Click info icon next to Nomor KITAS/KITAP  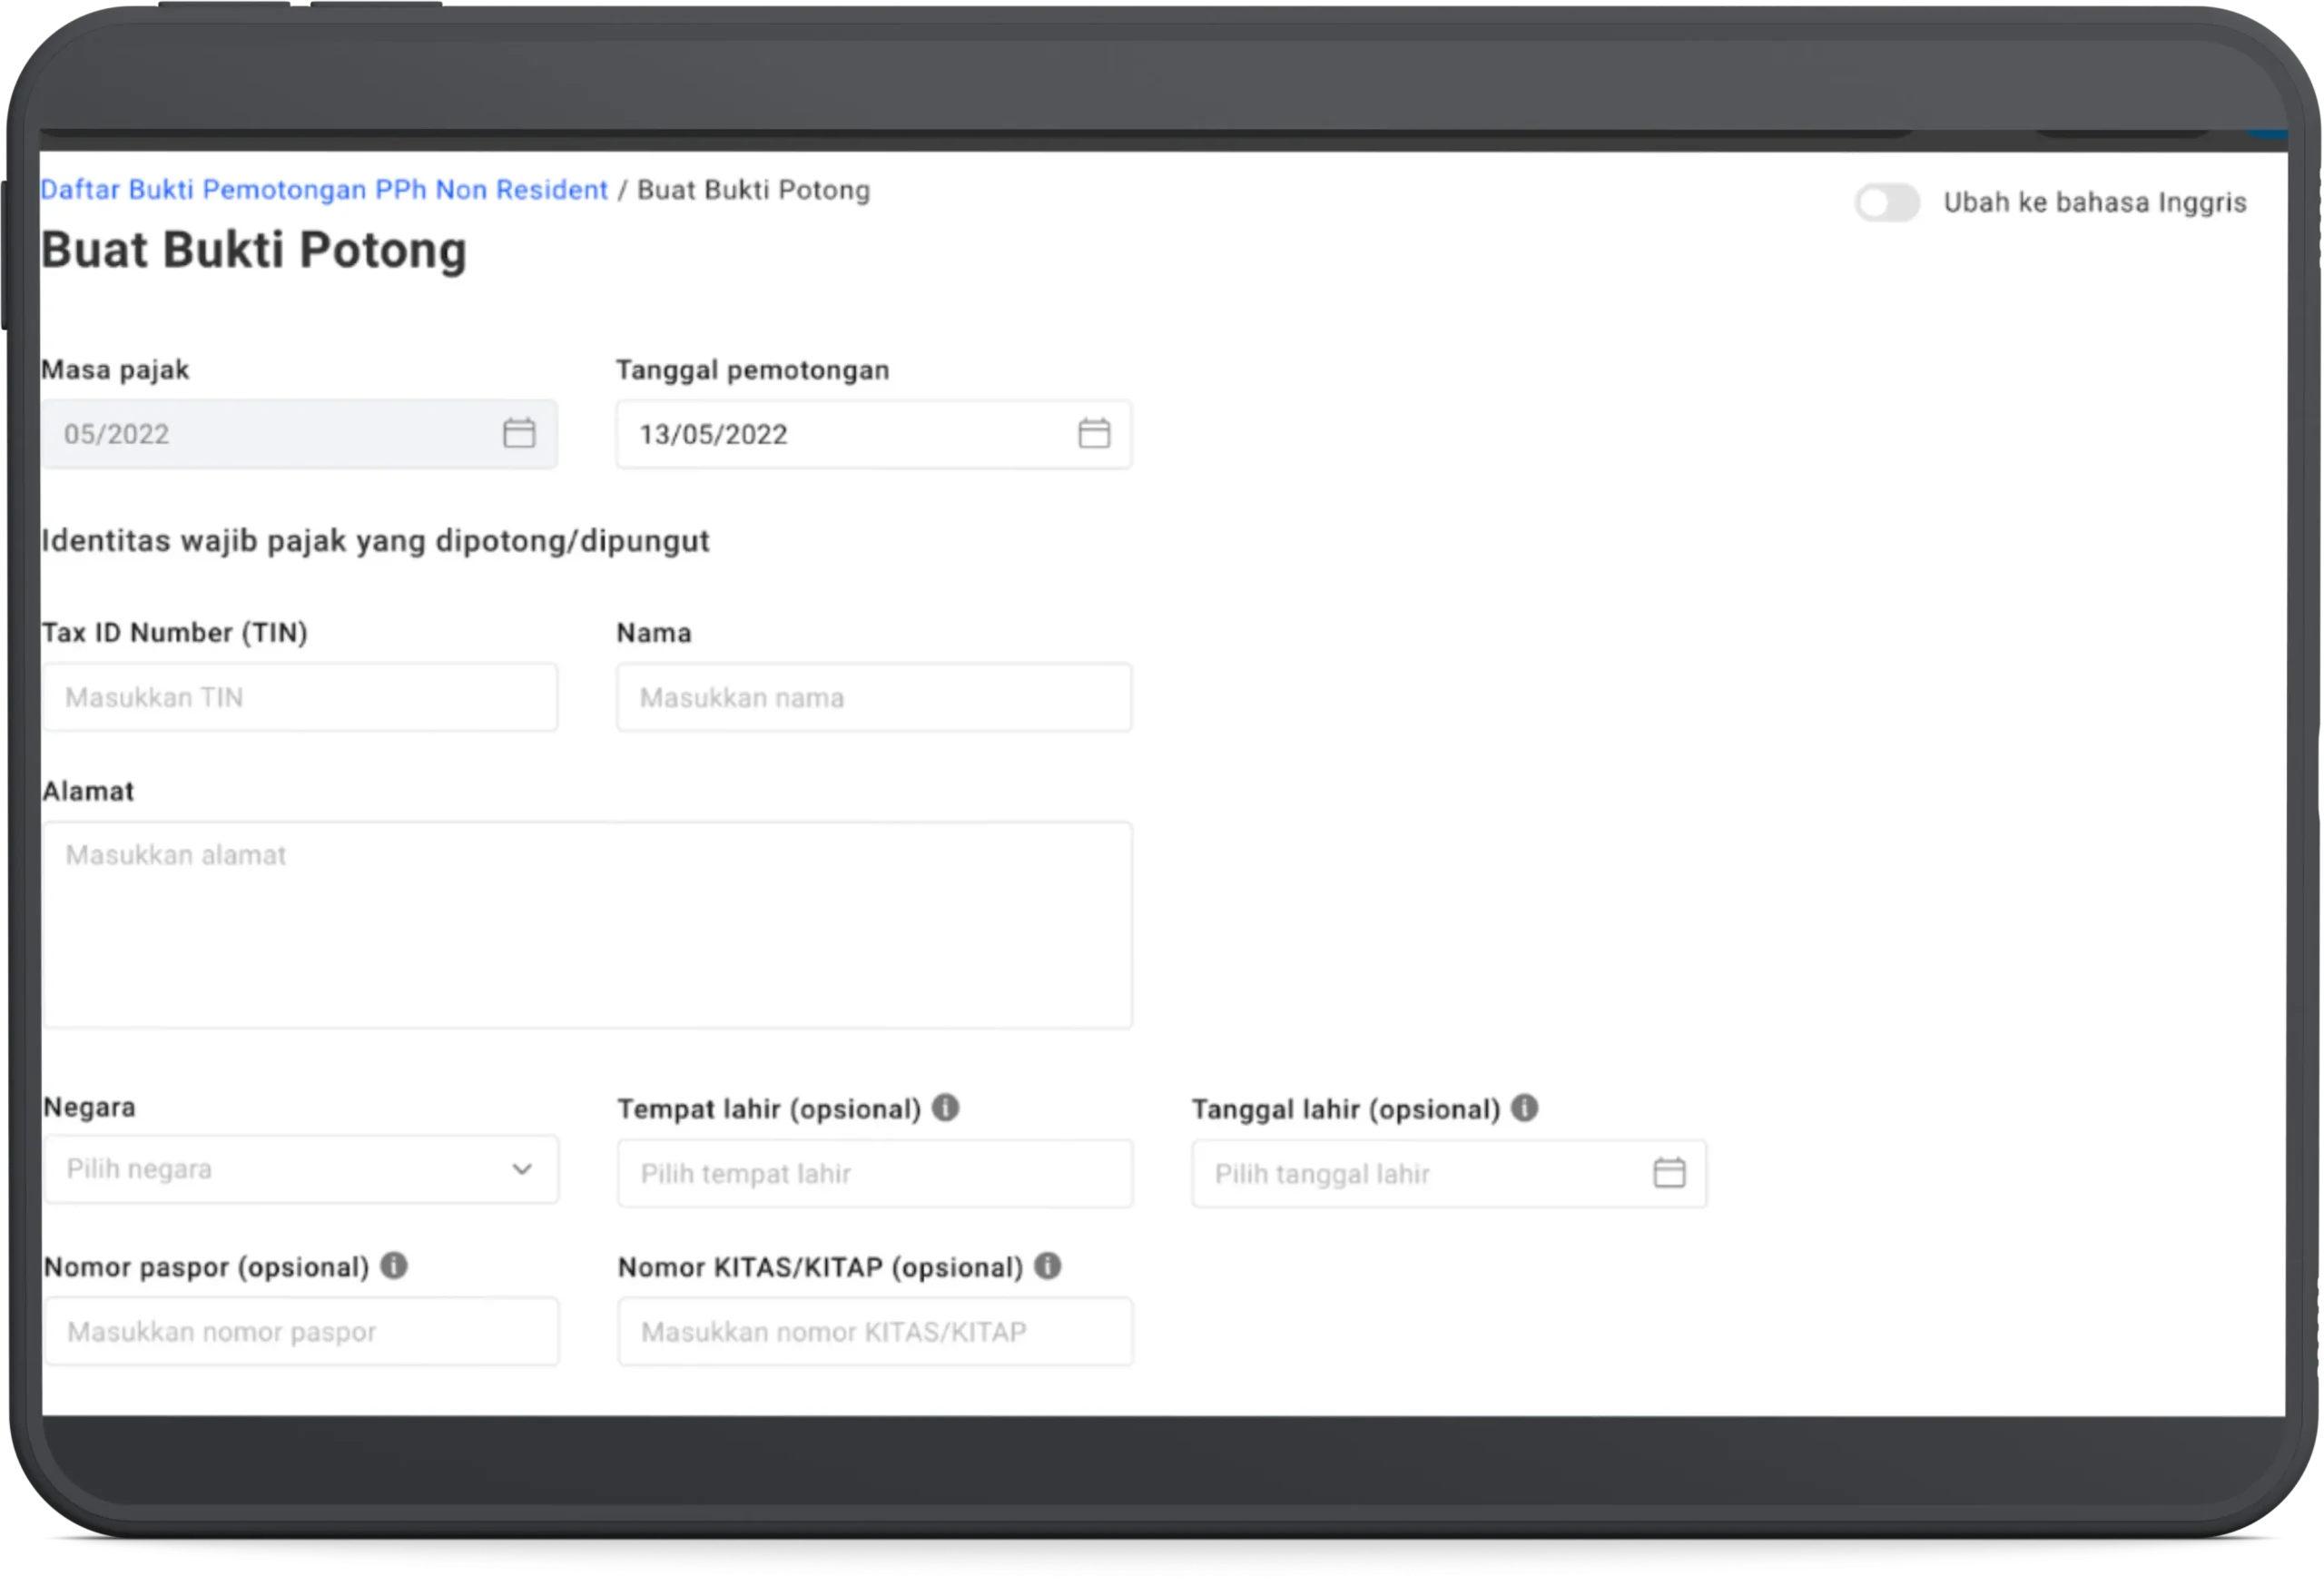coord(1047,1265)
